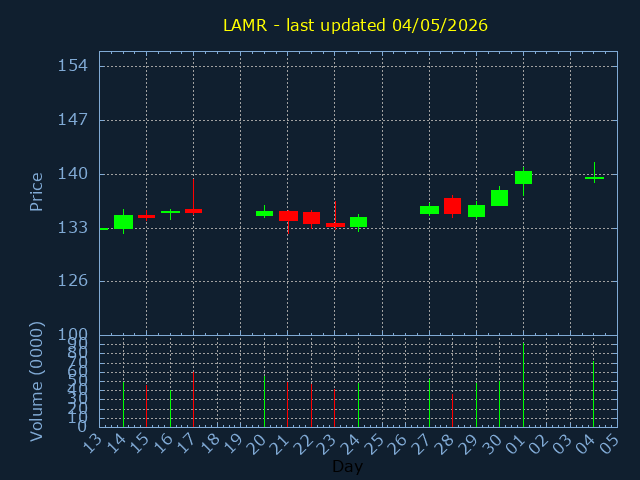Select the green candlestick for day 24
The height and width of the screenshot is (480, 640).
[358, 222]
